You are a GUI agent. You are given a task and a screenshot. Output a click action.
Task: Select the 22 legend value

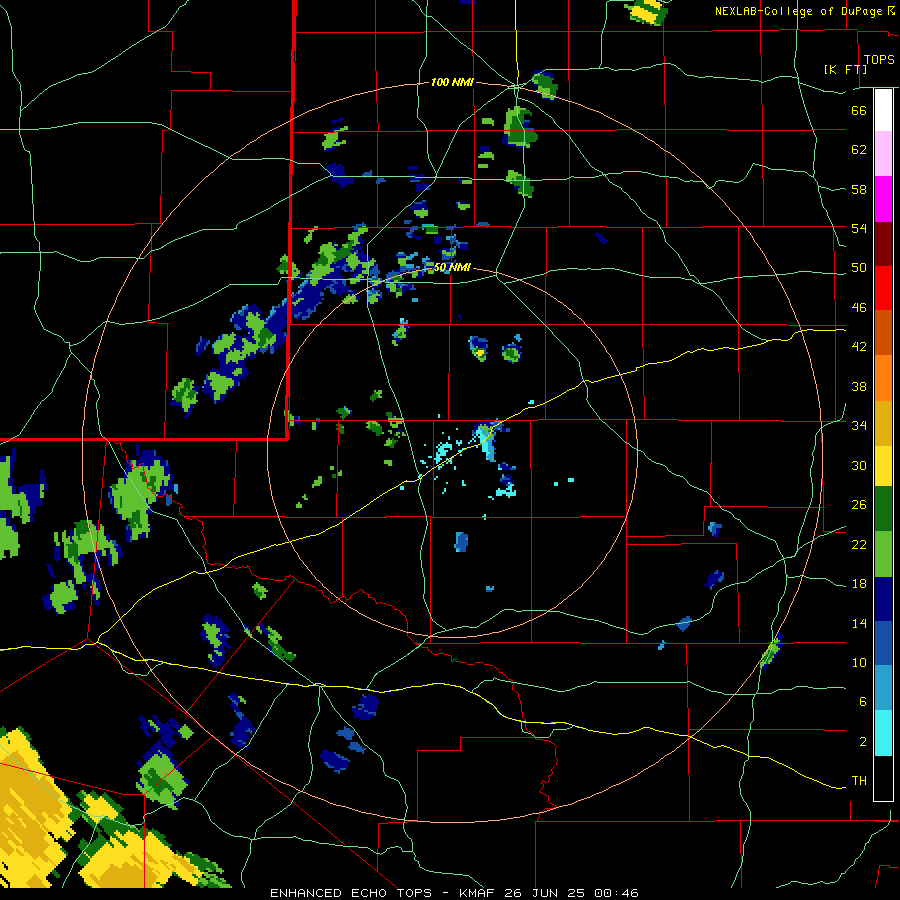pos(859,545)
